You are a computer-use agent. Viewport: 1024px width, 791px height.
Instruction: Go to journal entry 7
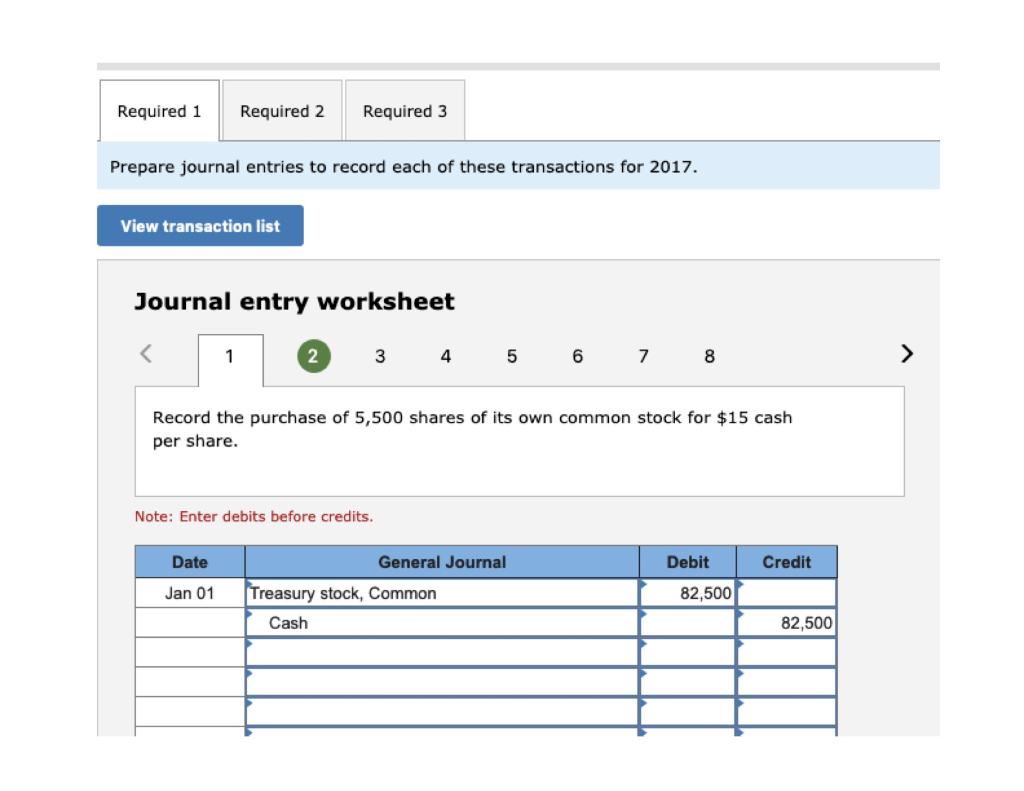click(x=643, y=356)
